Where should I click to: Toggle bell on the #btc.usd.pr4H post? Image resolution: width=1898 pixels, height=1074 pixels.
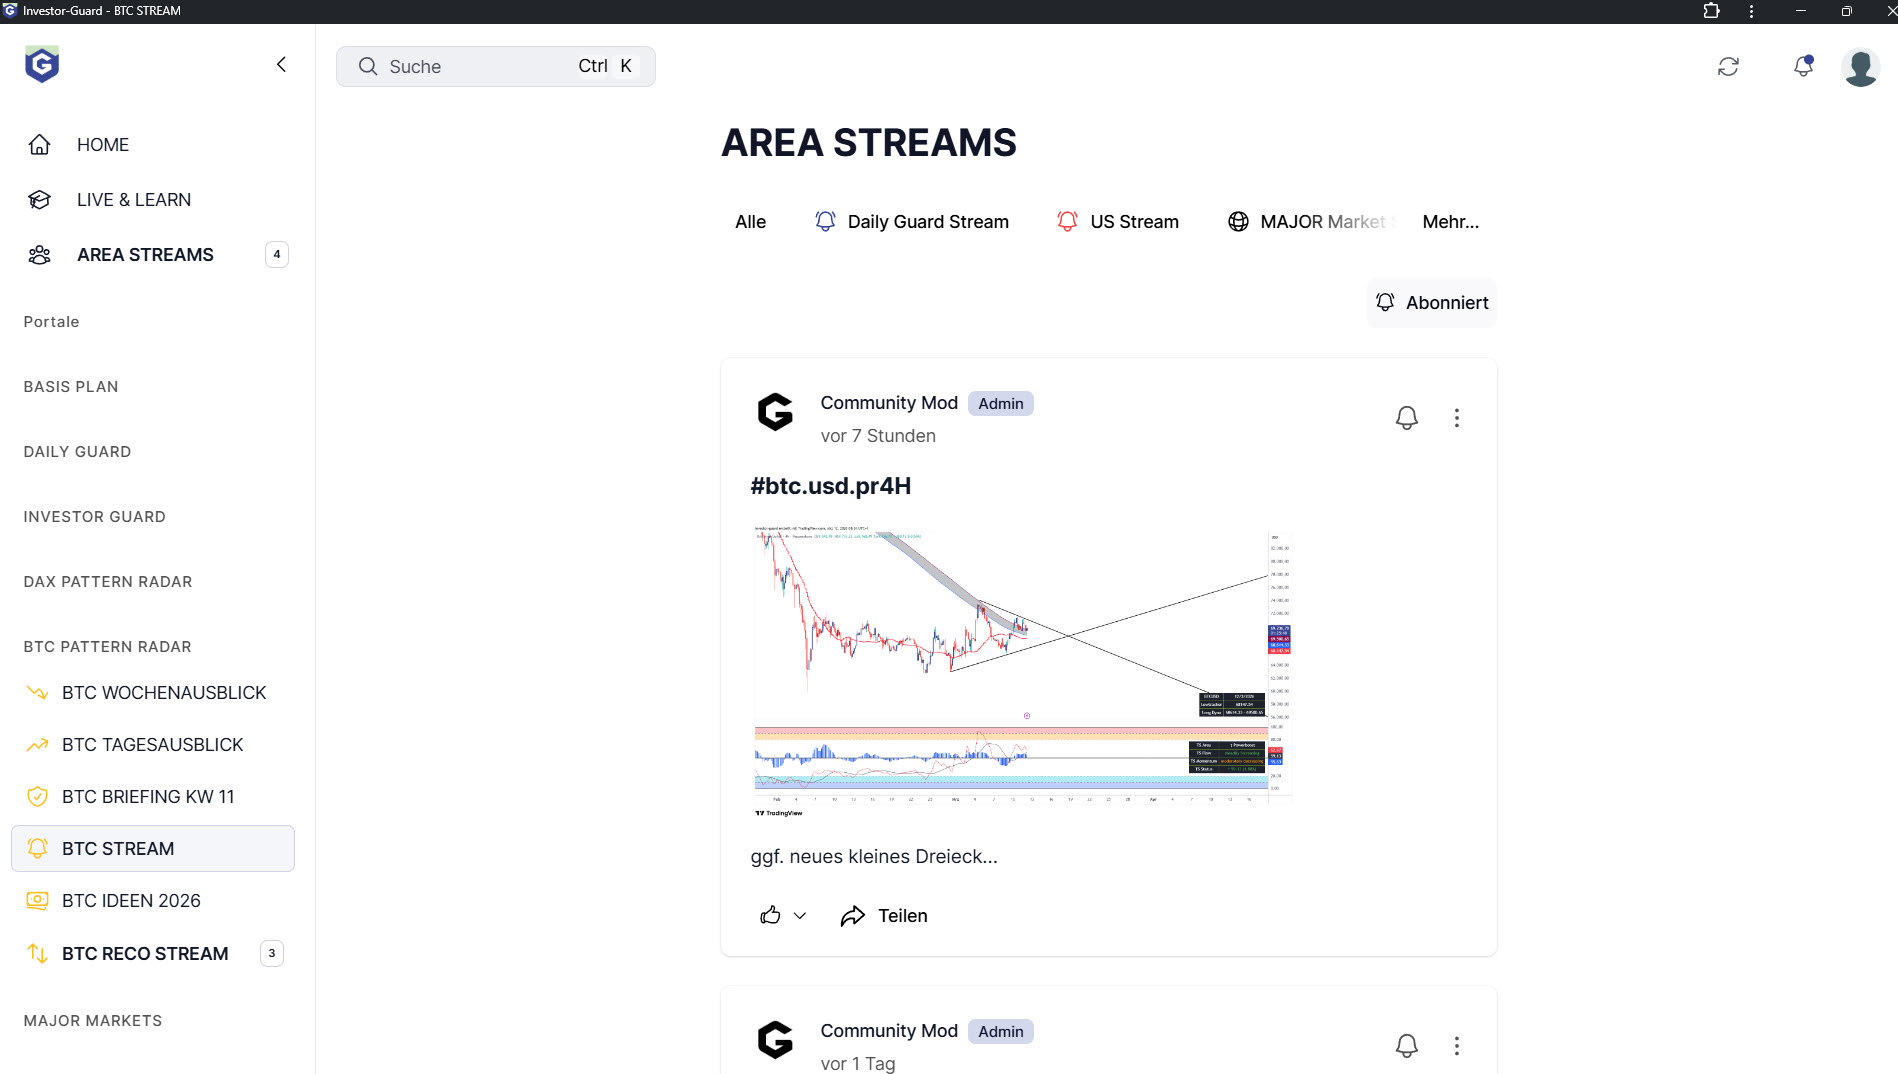(x=1406, y=418)
